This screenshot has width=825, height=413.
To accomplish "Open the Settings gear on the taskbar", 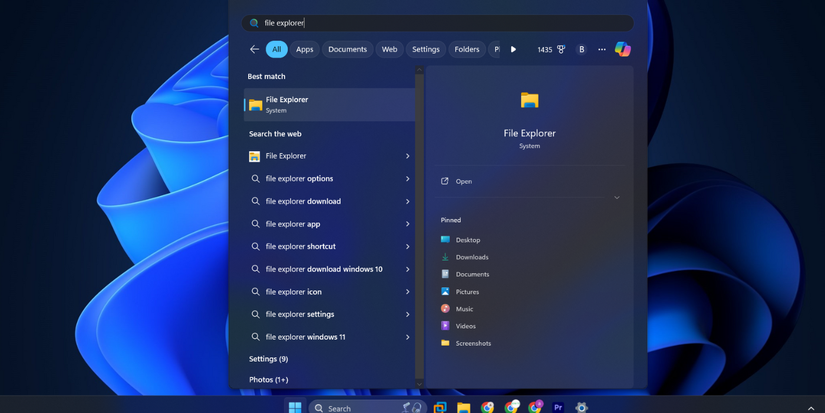I will 581,407.
